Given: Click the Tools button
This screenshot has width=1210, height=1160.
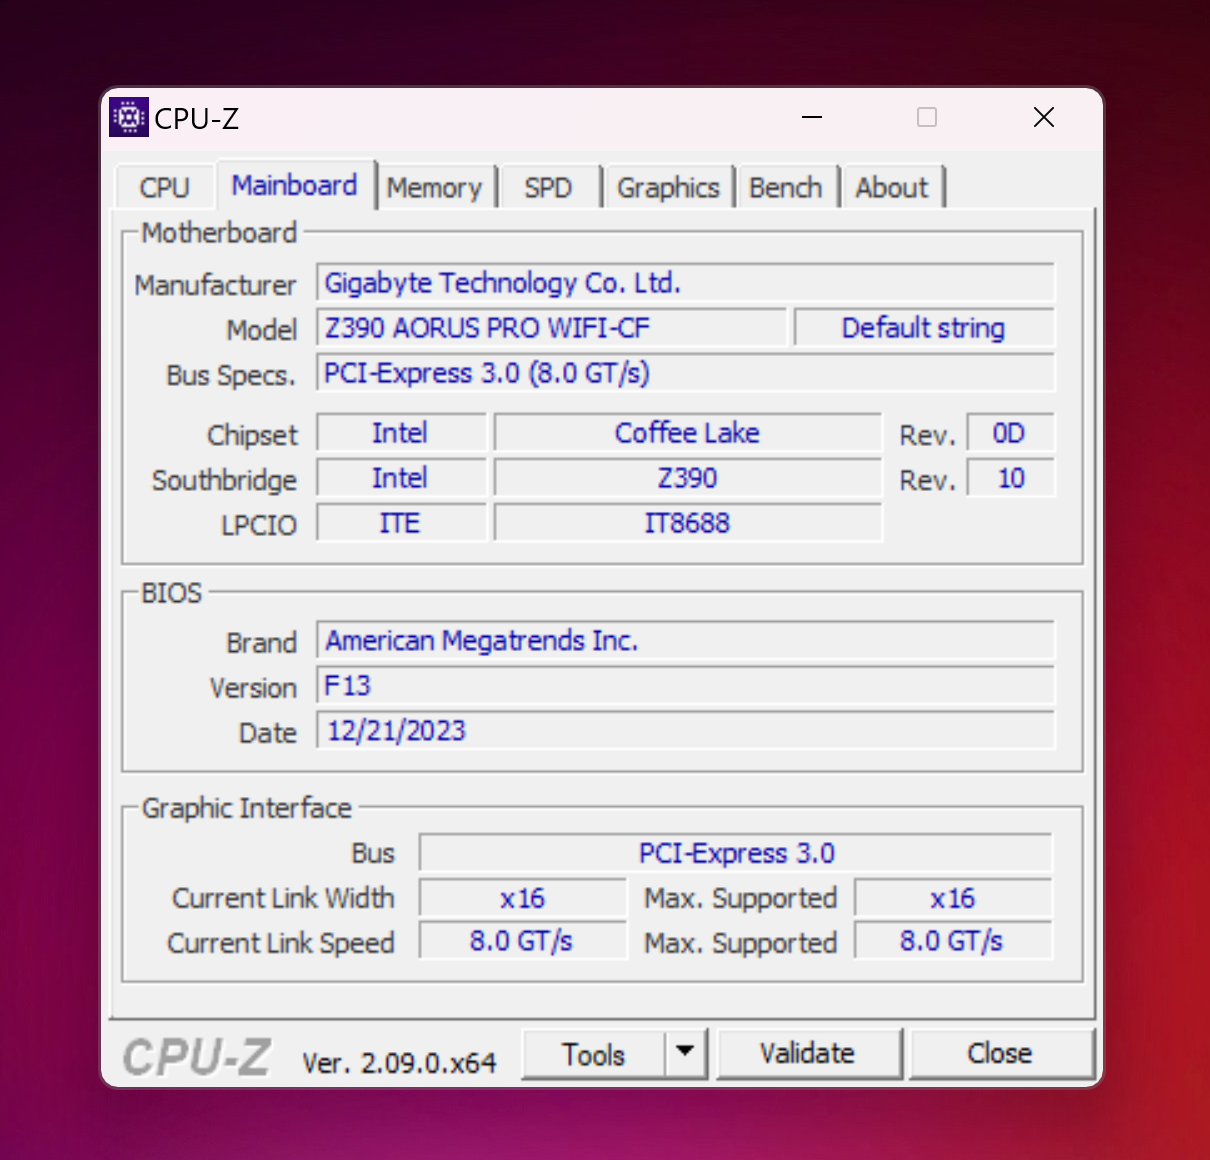Looking at the screenshot, I should (x=593, y=1054).
